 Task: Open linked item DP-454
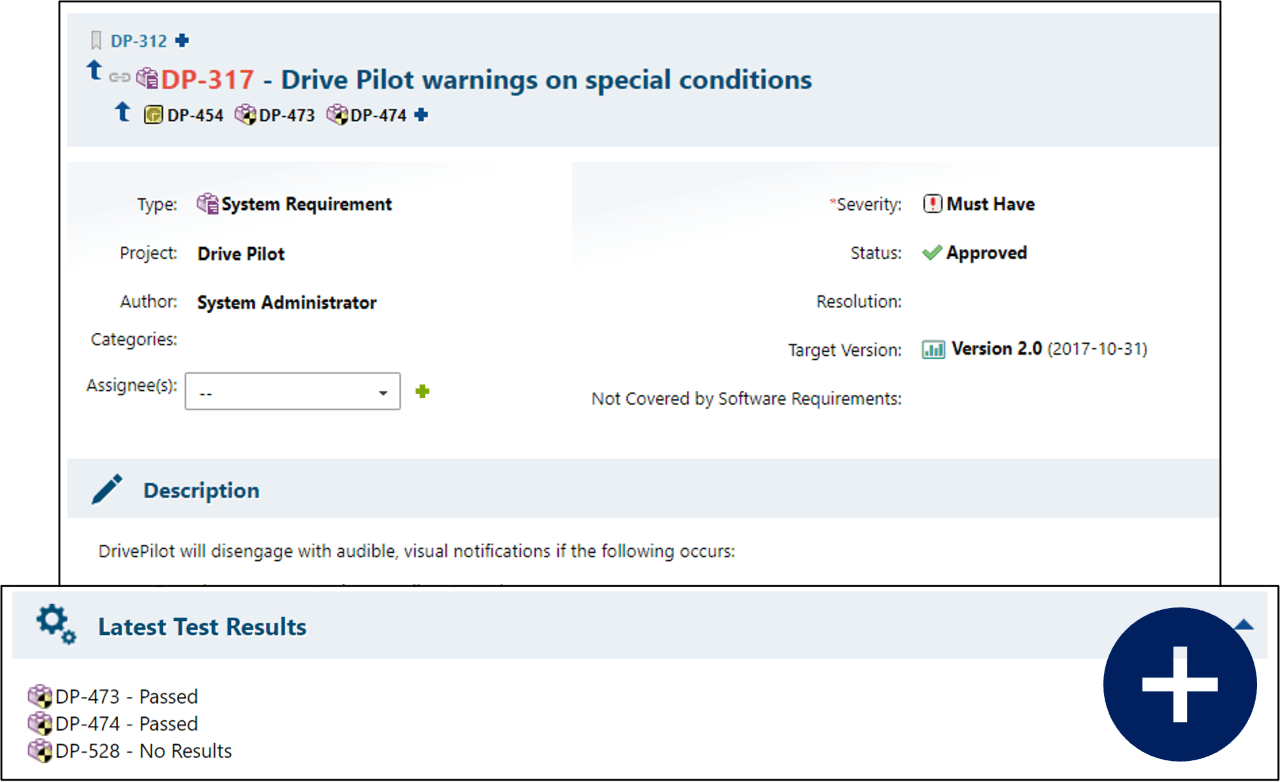point(195,115)
